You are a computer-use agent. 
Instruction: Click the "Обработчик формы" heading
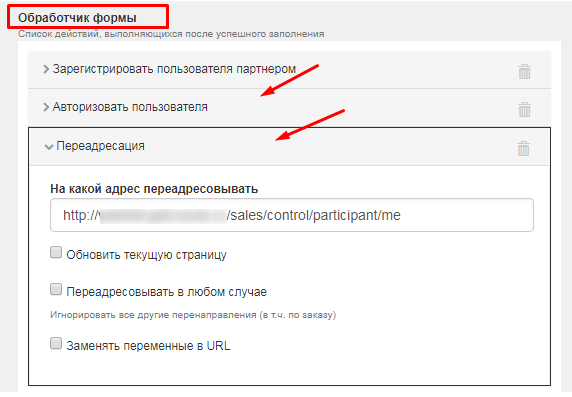coord(77,18)
